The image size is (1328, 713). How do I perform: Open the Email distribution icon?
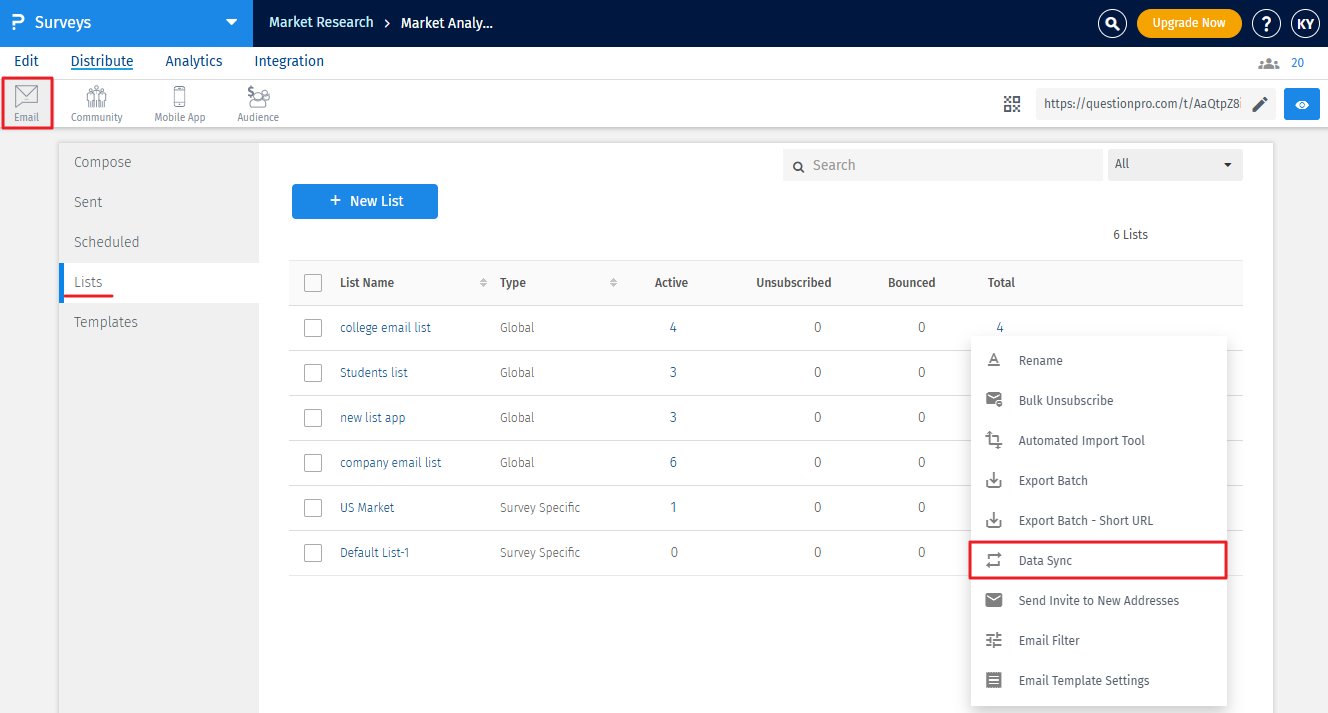click(x=27, y=103)
